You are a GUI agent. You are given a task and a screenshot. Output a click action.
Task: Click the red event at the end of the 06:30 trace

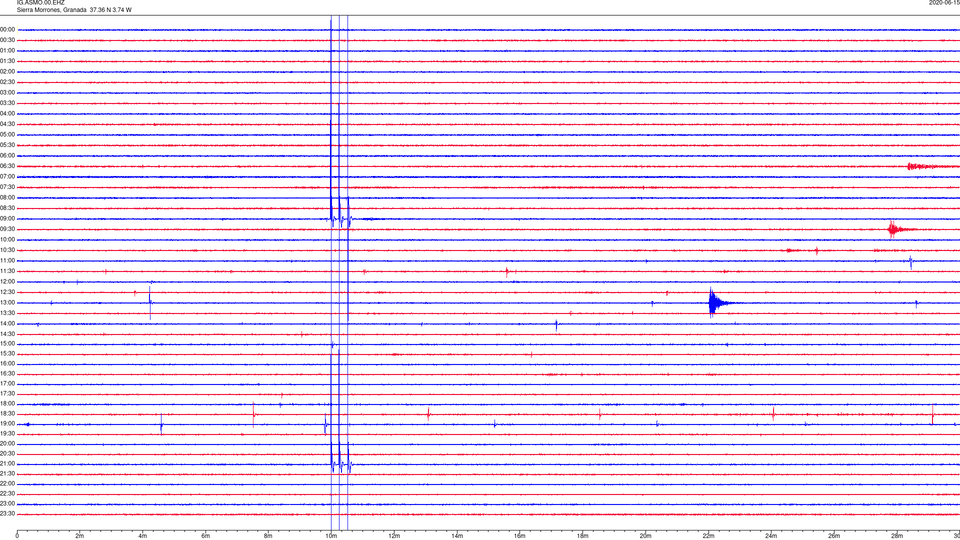point(932,166)
